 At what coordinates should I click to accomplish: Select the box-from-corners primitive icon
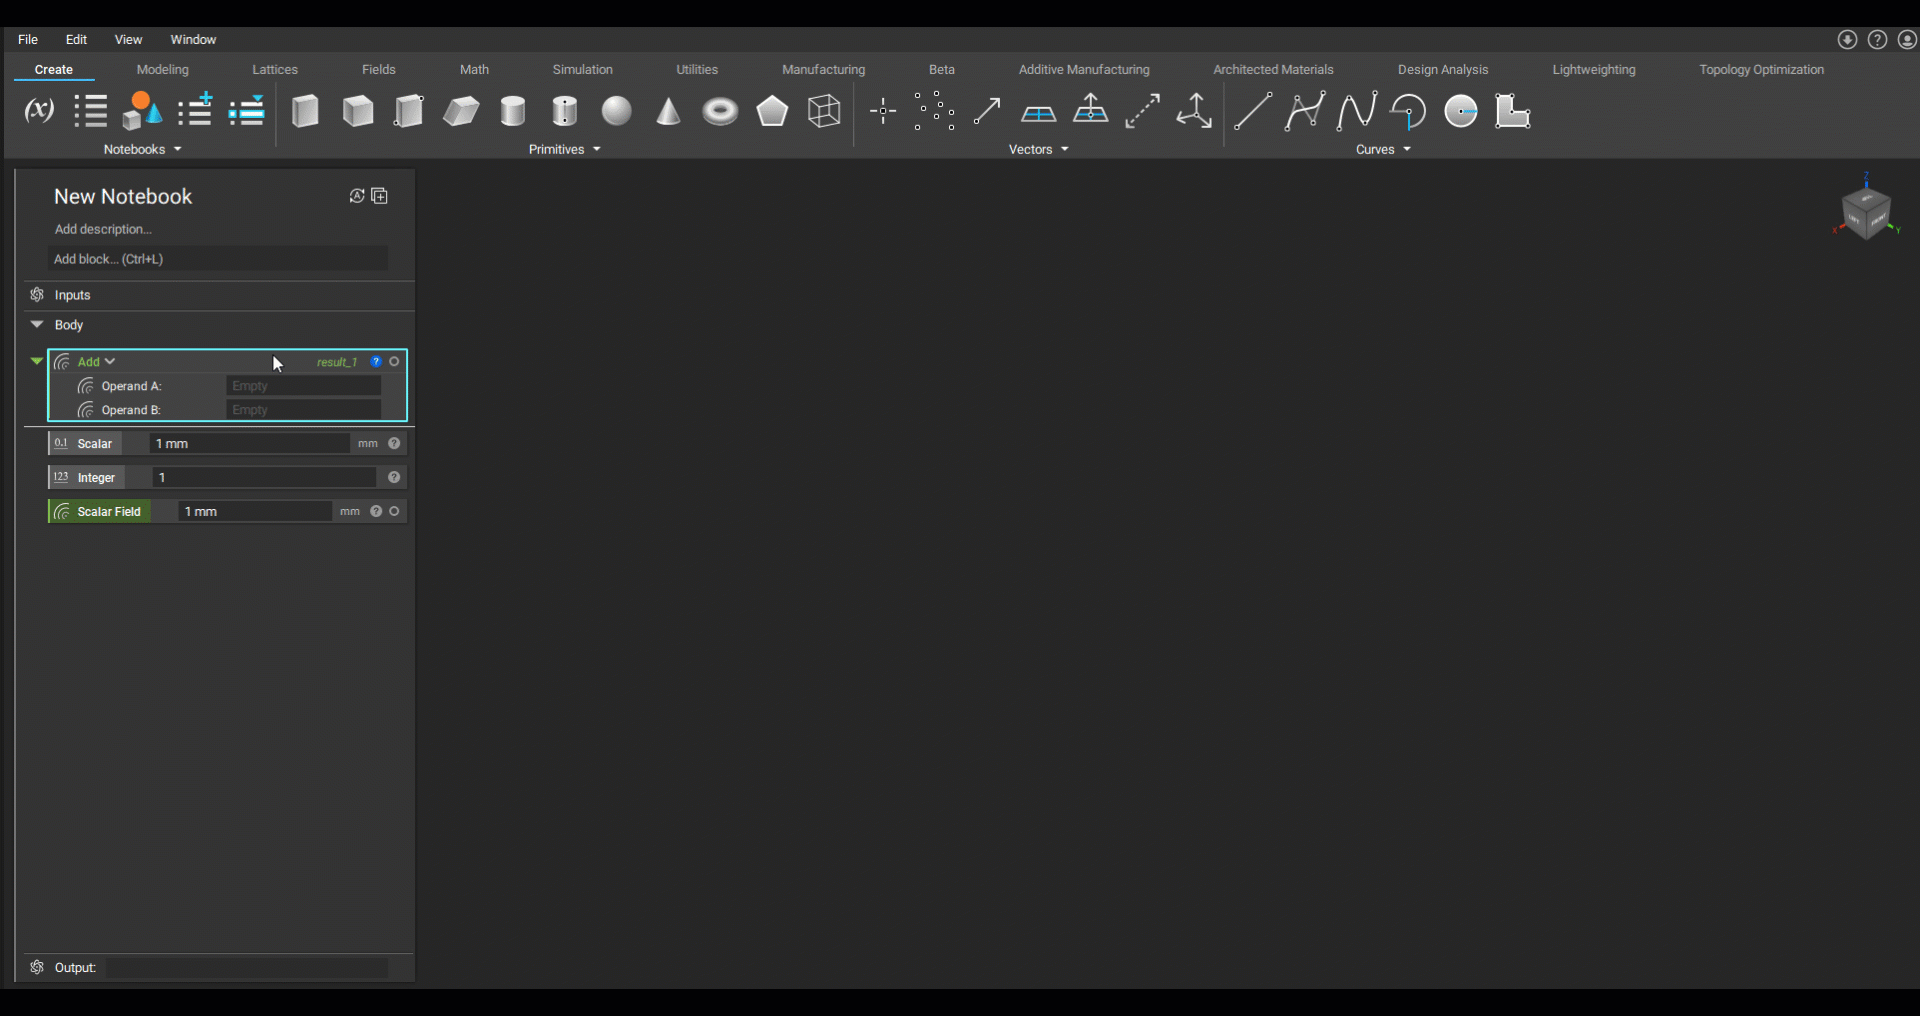(409, 111)
